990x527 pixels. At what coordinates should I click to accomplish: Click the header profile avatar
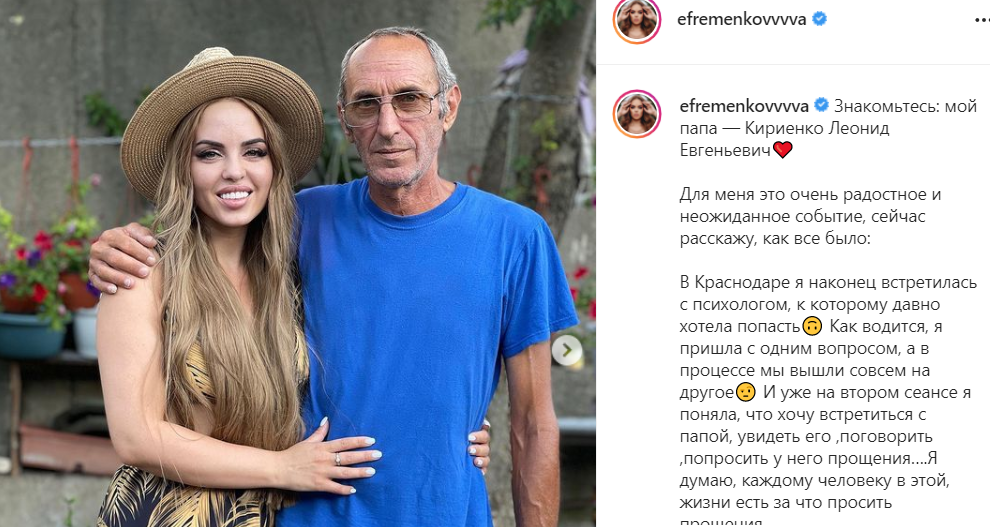tap(636, 20)
